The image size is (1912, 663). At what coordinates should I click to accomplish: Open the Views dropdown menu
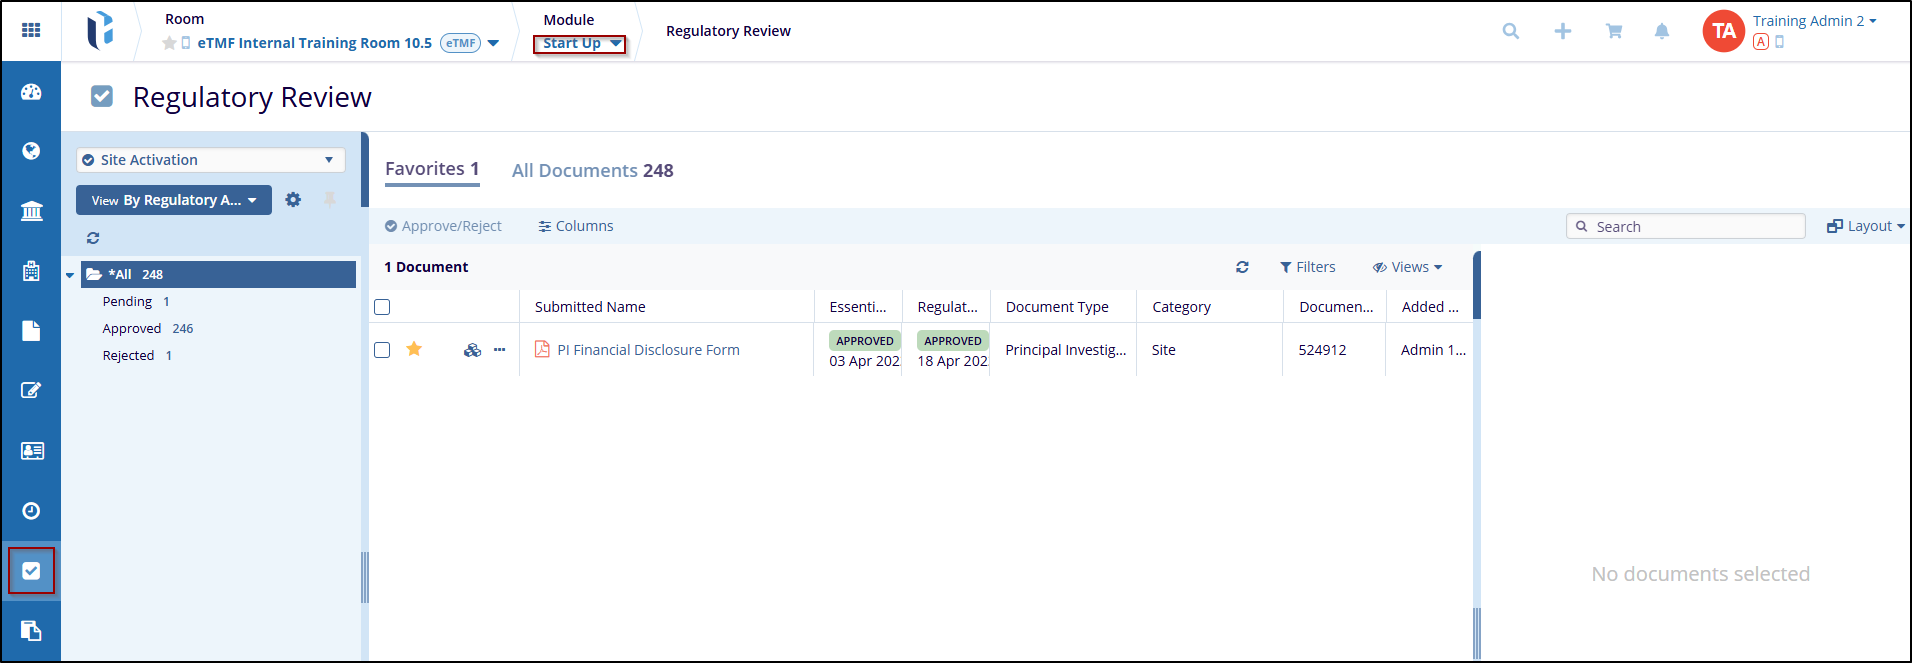[1407, 267]
